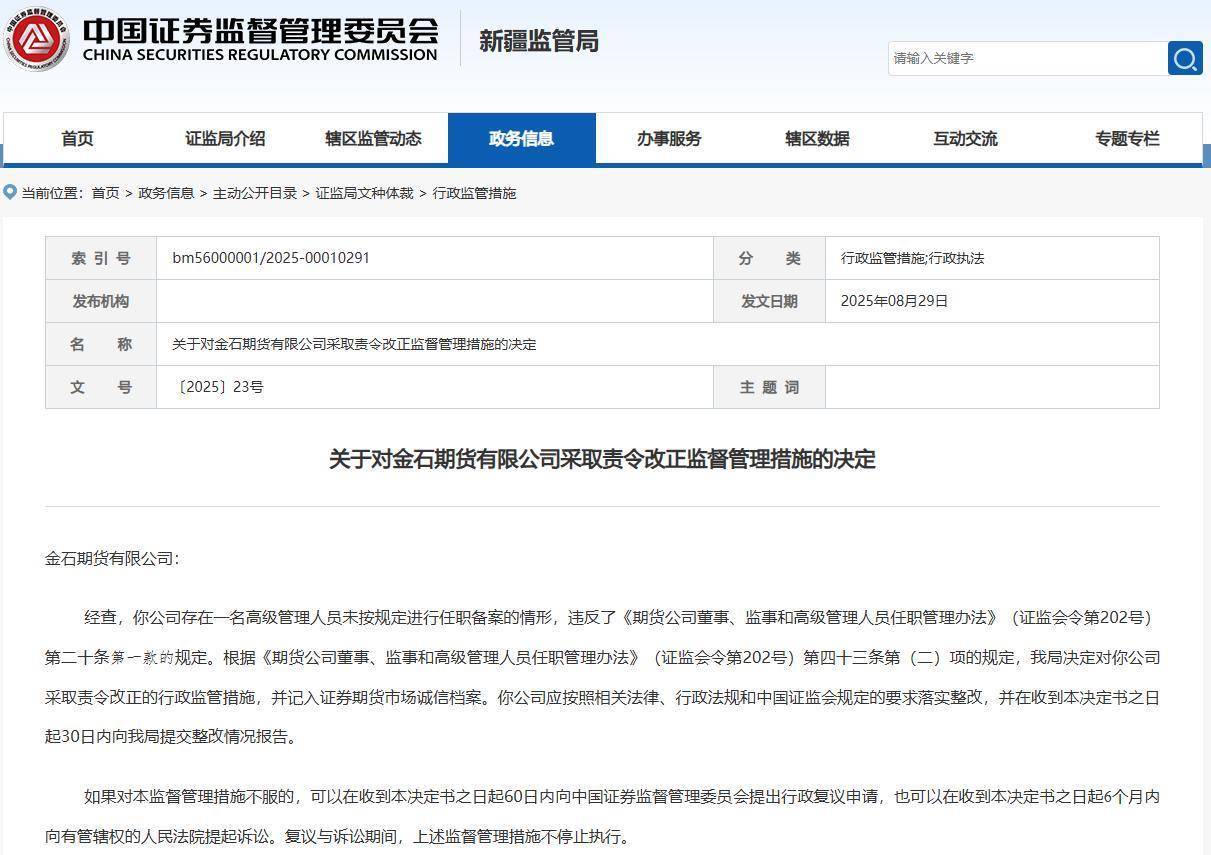Click the 首页 breadcrumb link

[x=105, y=193]
